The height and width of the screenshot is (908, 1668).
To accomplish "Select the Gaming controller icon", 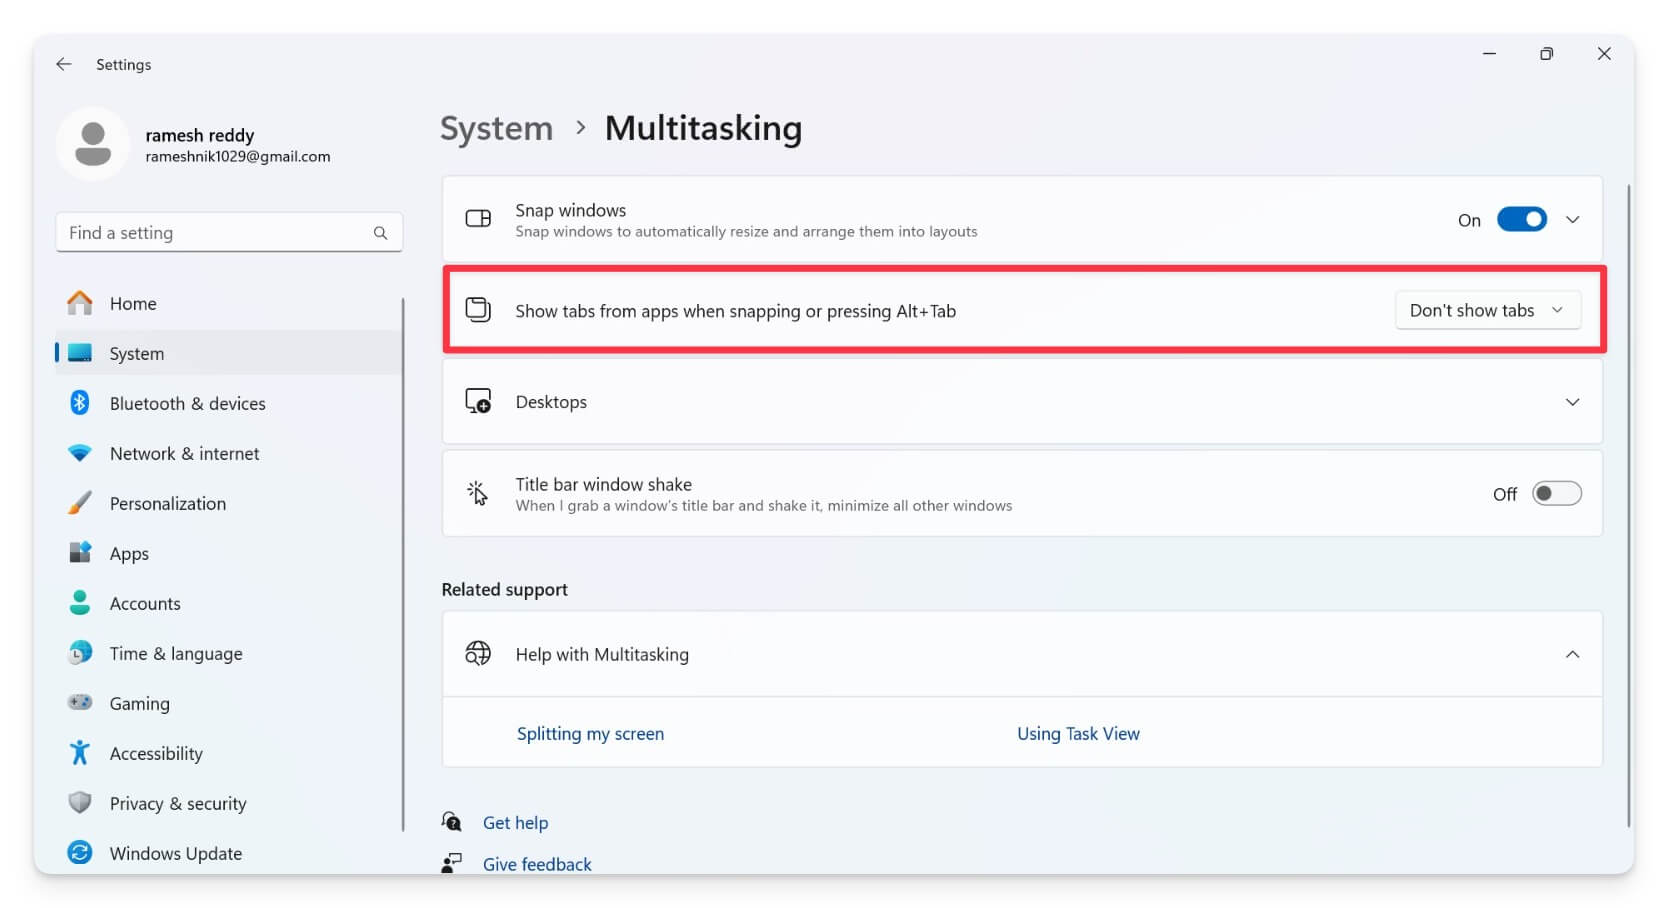I will coord(79,703).
